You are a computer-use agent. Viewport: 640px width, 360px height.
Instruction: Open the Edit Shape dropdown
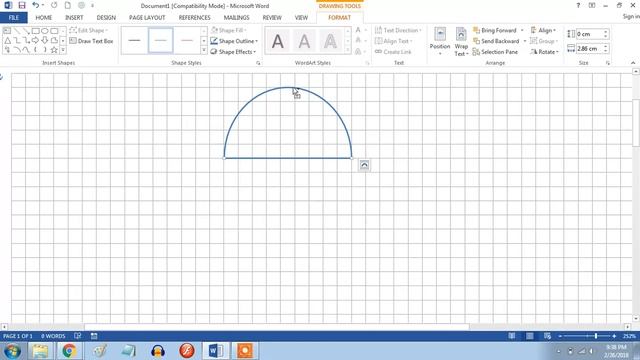coord(89,31)
